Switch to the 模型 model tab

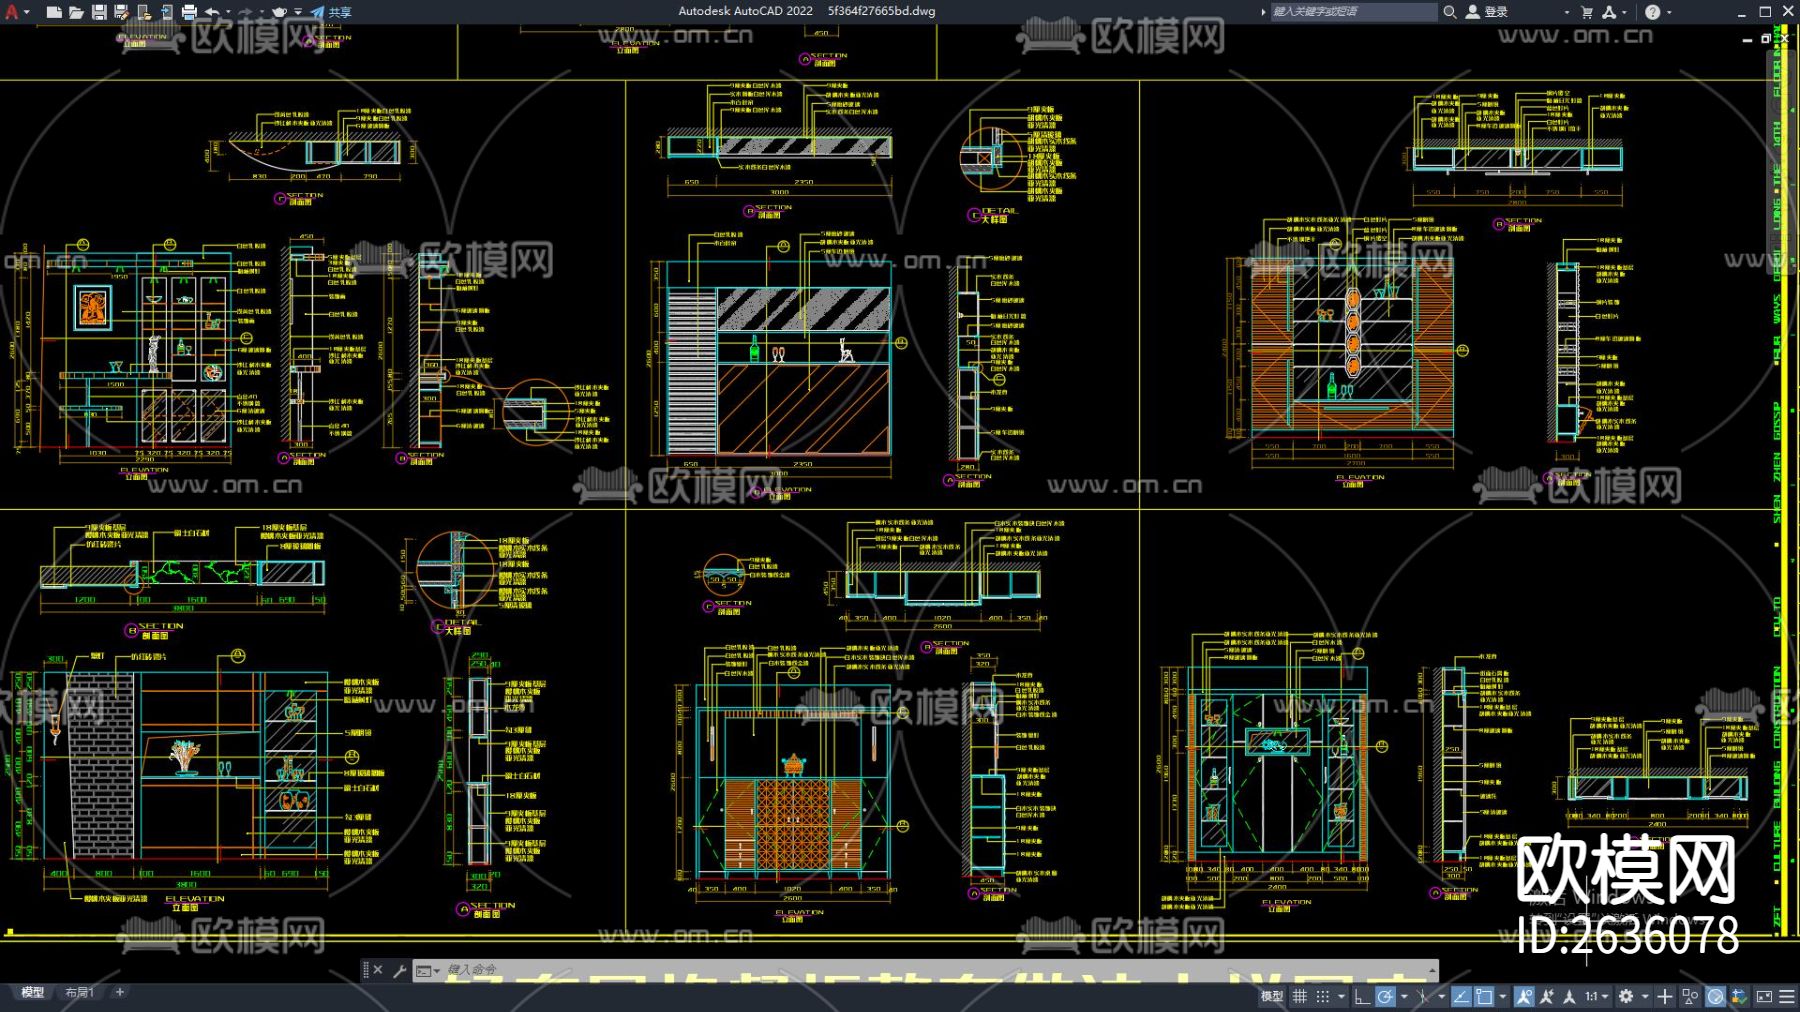coord(33,992)
